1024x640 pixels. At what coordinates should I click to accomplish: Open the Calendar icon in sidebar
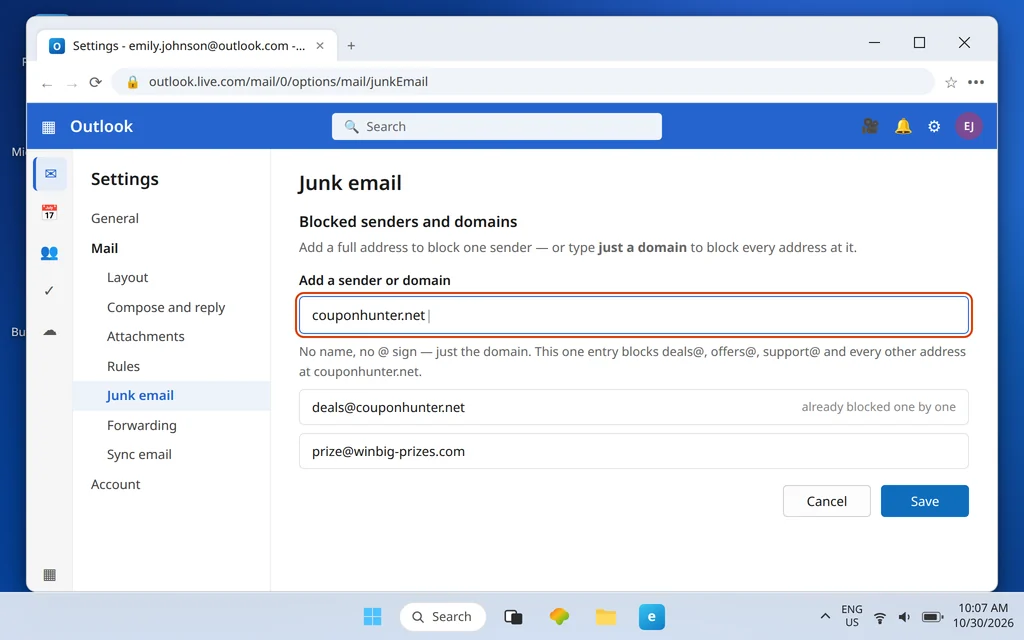[x=49, y=212]
